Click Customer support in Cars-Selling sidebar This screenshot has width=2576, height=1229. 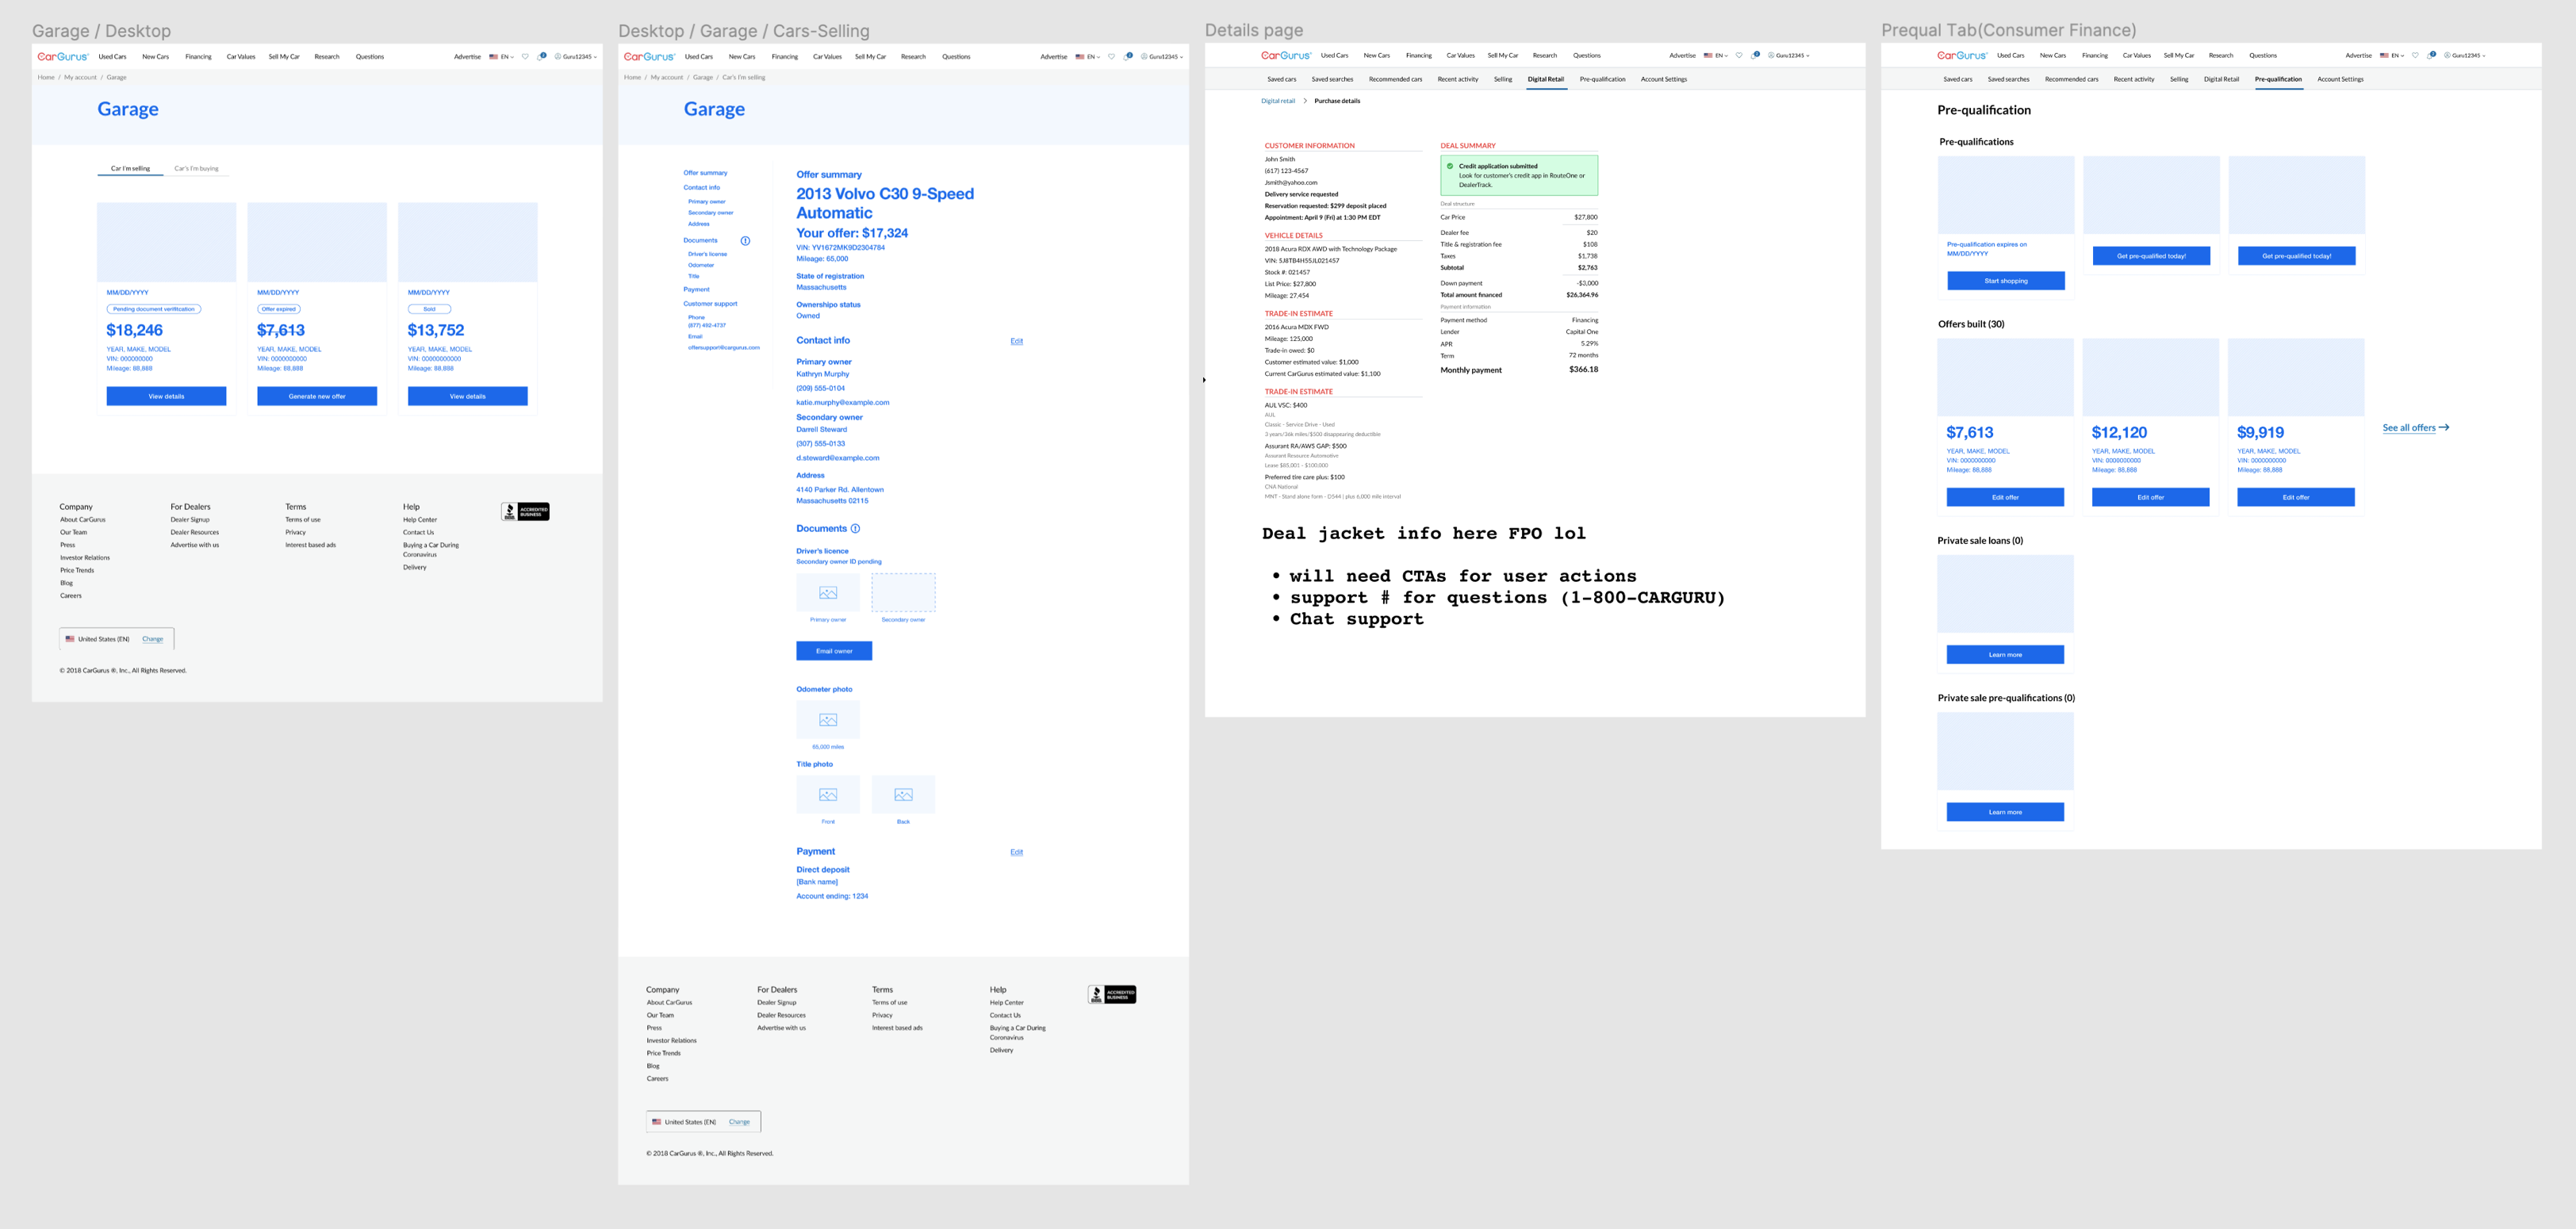[x=710, y=304]
